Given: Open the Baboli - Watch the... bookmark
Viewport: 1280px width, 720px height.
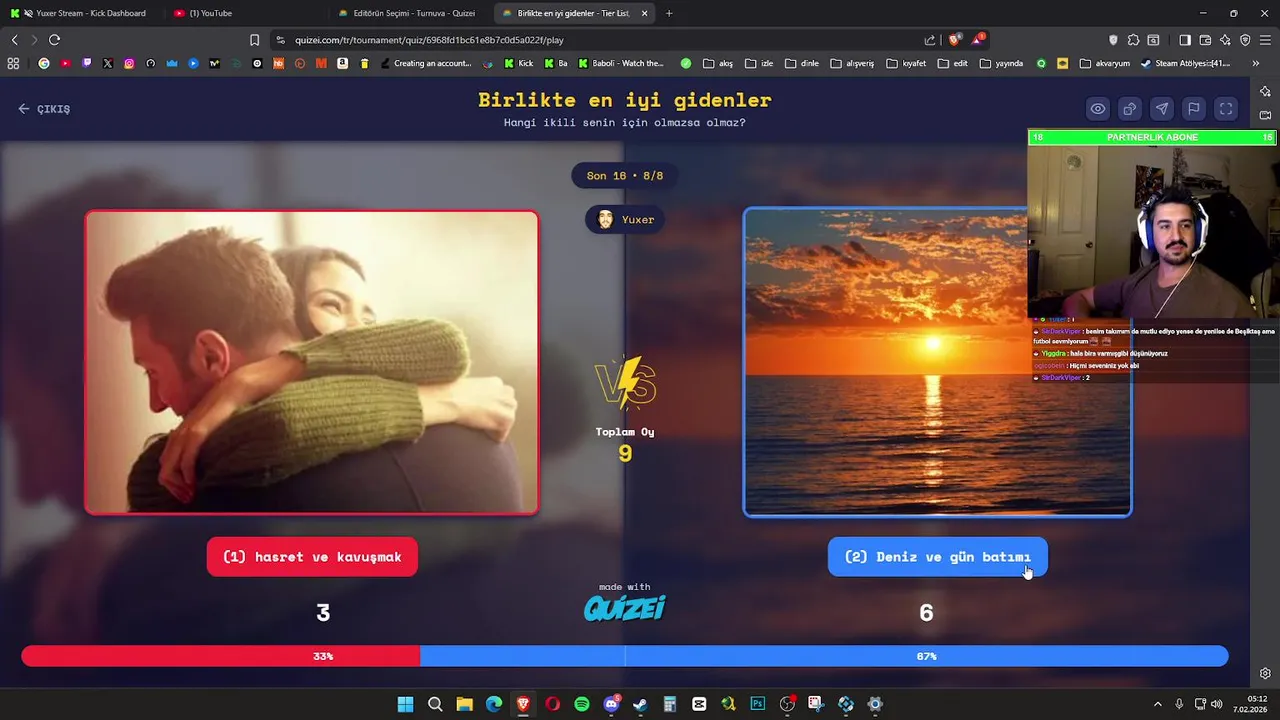Looking at the screenshot, I should coord(621,63).
